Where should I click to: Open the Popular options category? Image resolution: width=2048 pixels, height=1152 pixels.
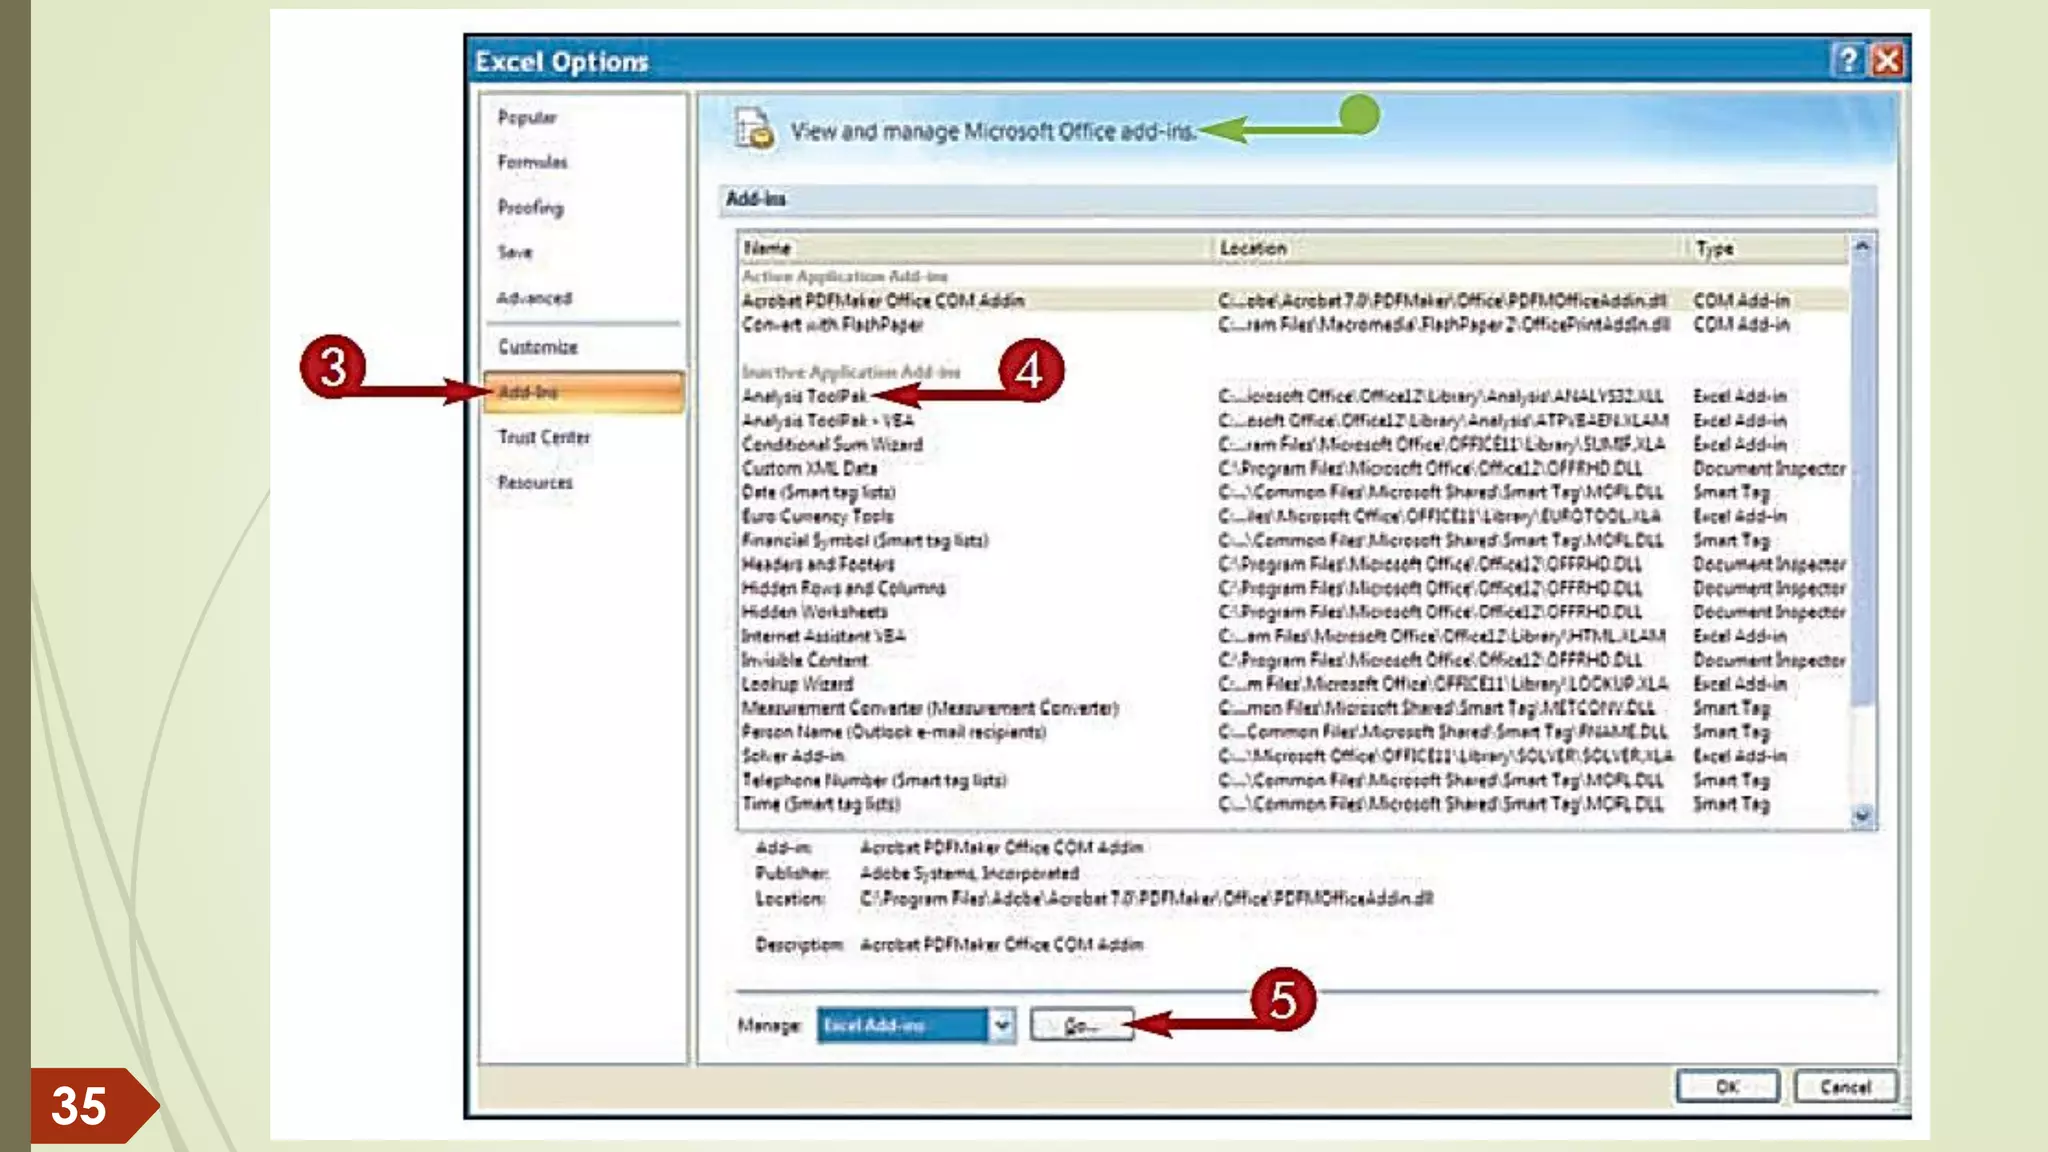527,117
